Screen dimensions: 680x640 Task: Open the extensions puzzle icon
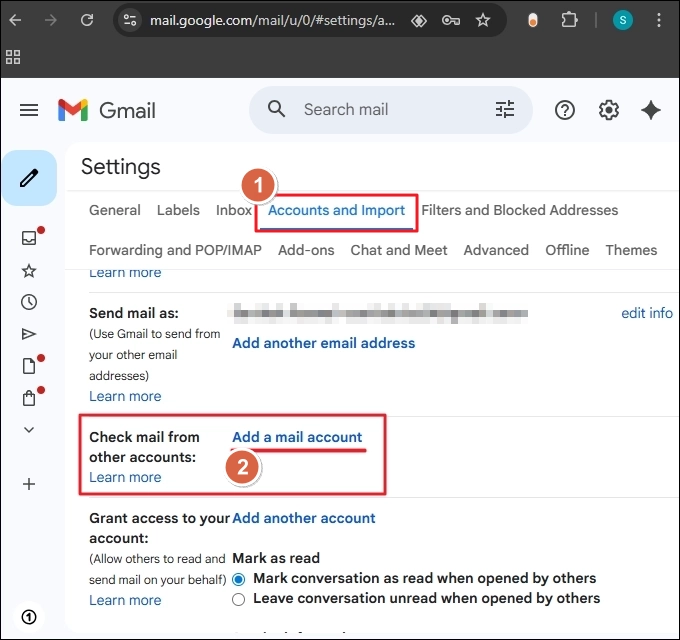pos(569,20)
